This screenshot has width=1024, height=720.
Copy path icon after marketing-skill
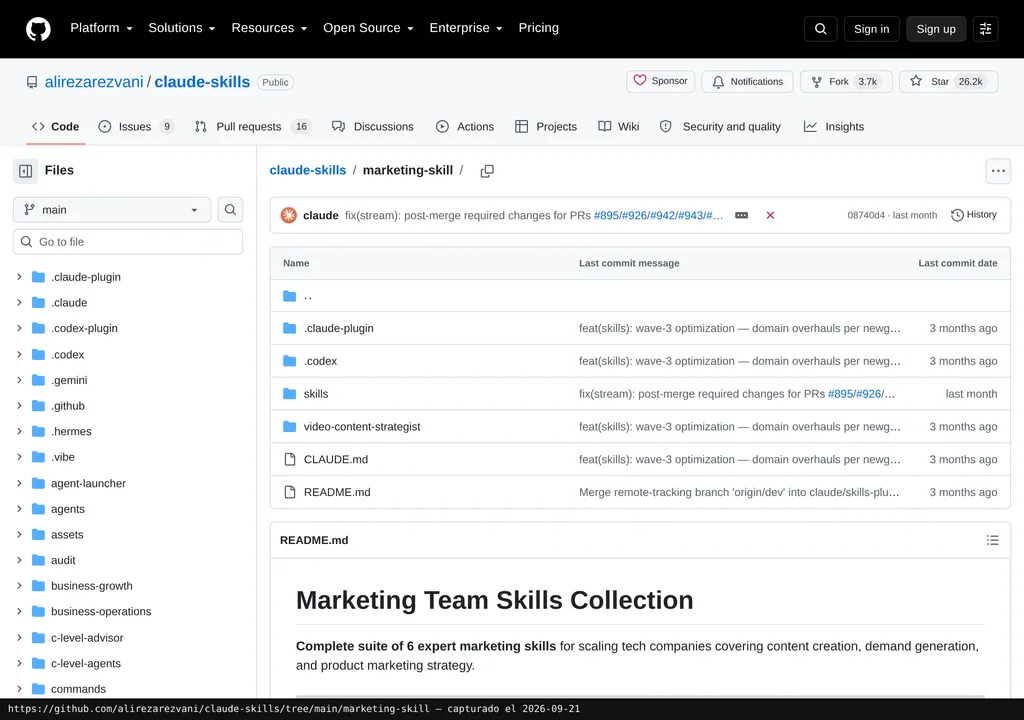(487, 171)
